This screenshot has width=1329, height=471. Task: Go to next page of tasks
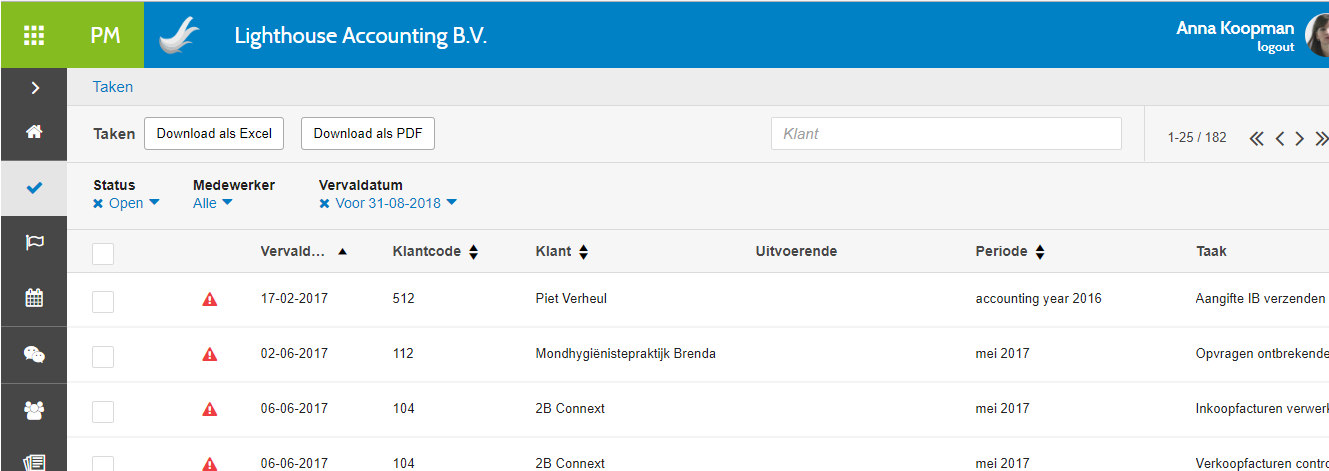[1299, 138]
